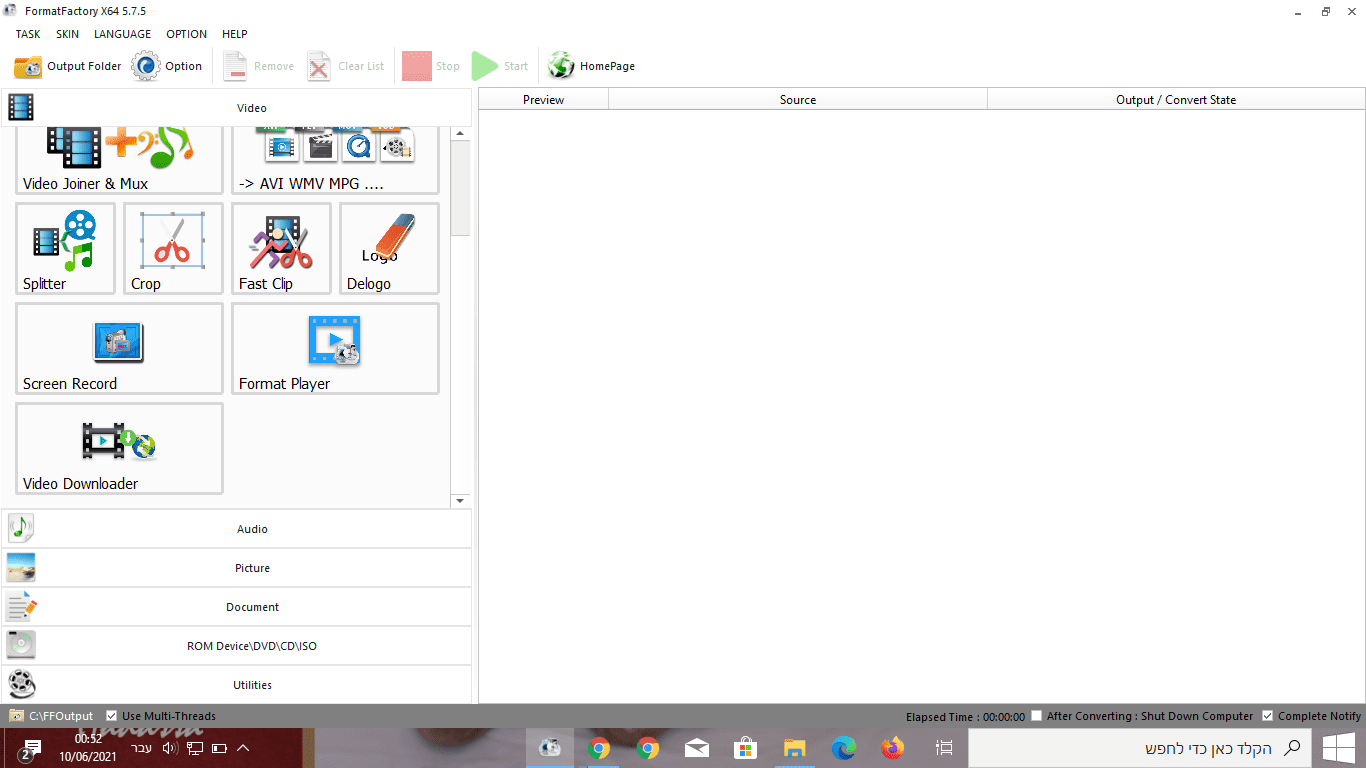The height and width of the screenshot is (768, 1366).
Task: Open Microsoft Store from the taskbar
Action: click(x=746, y=748)
